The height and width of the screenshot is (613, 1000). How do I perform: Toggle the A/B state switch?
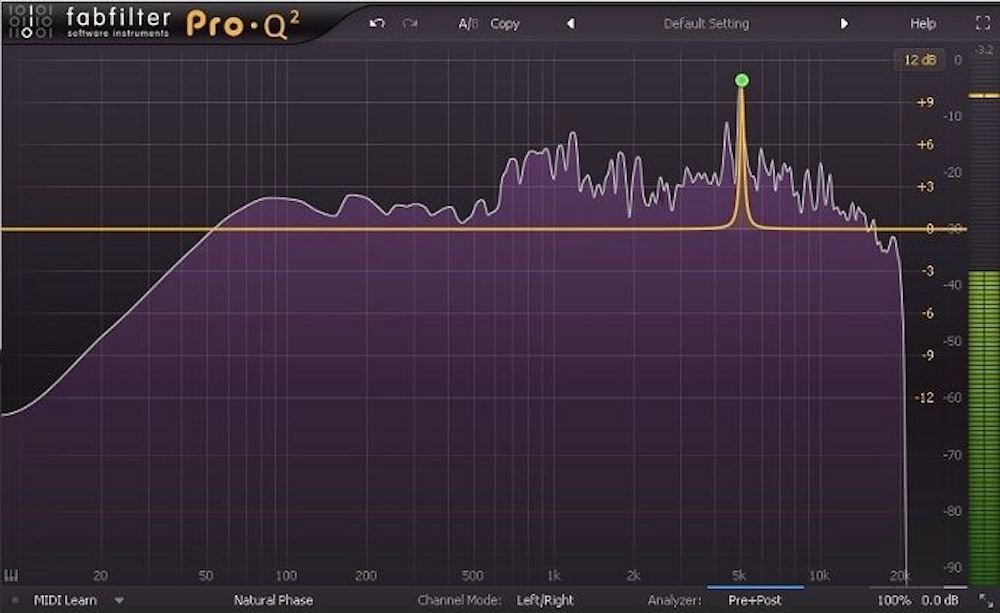pyautogui.click(x=468, y=23)
